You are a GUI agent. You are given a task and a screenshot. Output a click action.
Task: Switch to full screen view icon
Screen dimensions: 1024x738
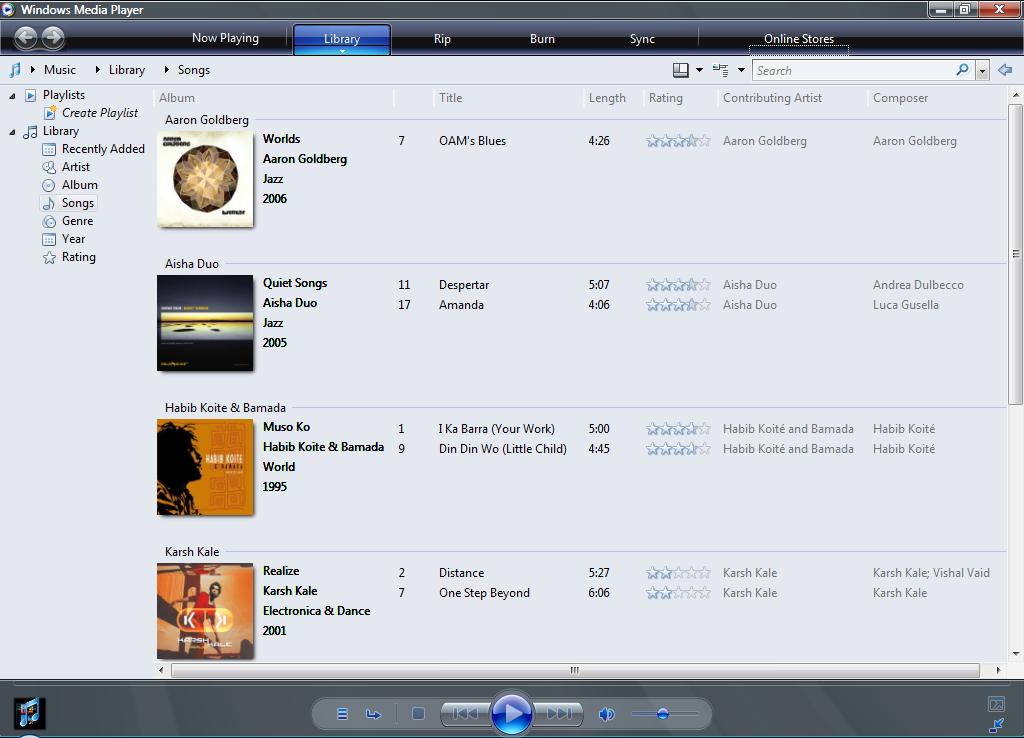[x=996, y=704]
